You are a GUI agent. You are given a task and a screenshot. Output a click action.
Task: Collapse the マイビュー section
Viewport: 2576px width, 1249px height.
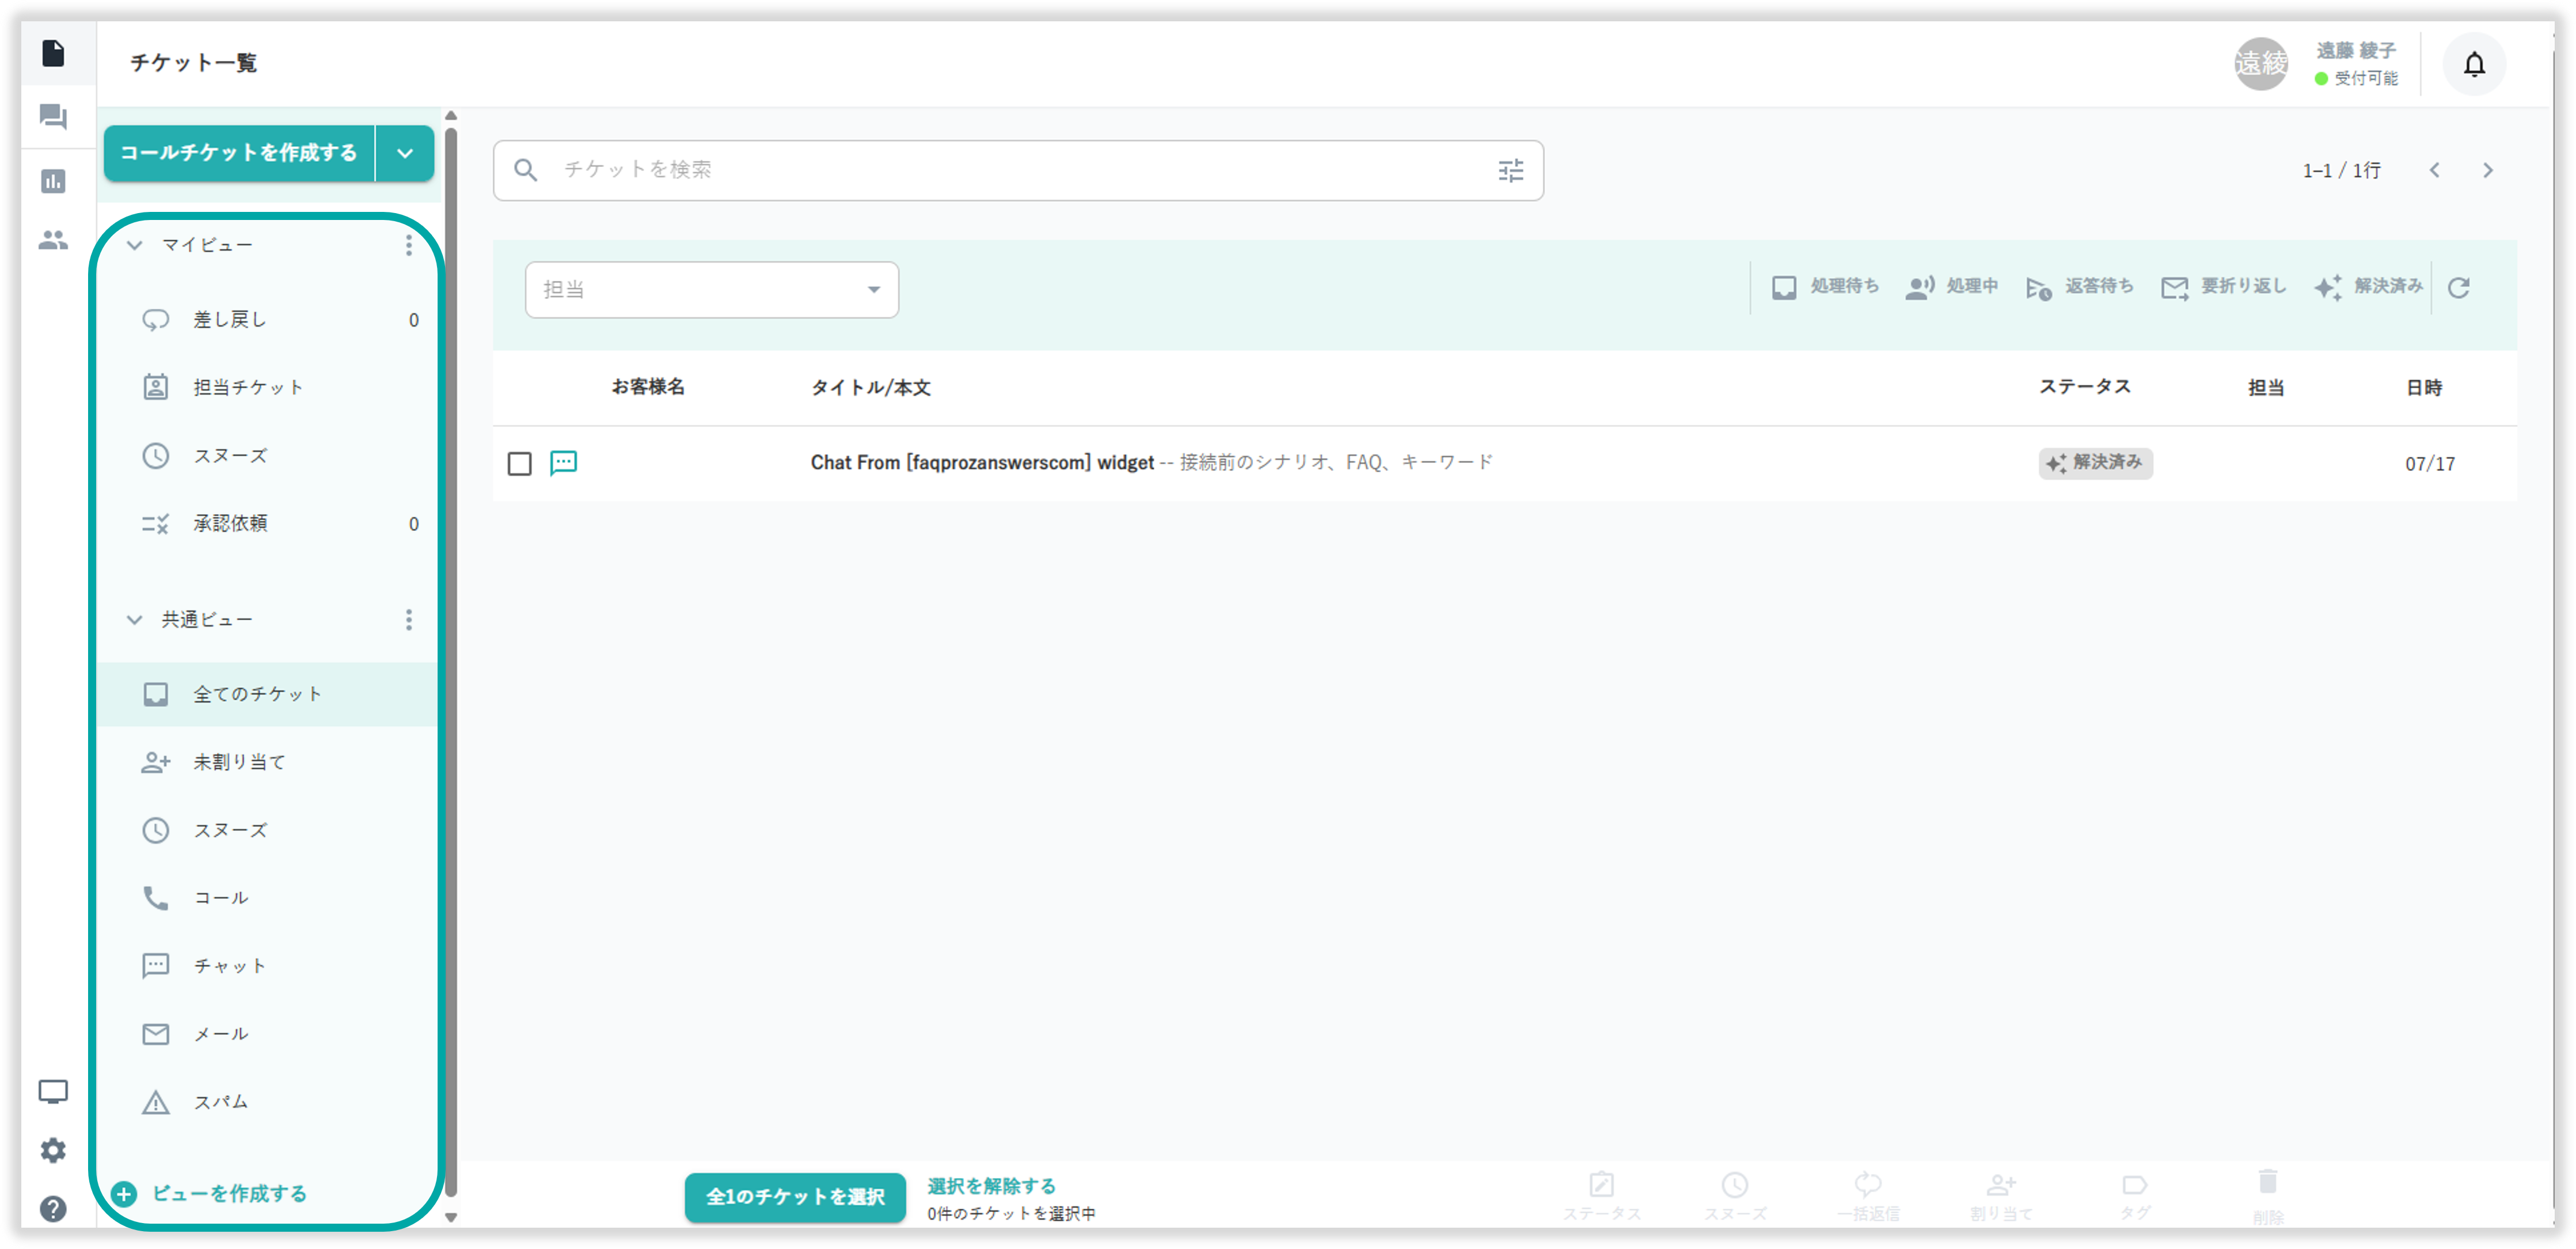(x=134, y=245)
